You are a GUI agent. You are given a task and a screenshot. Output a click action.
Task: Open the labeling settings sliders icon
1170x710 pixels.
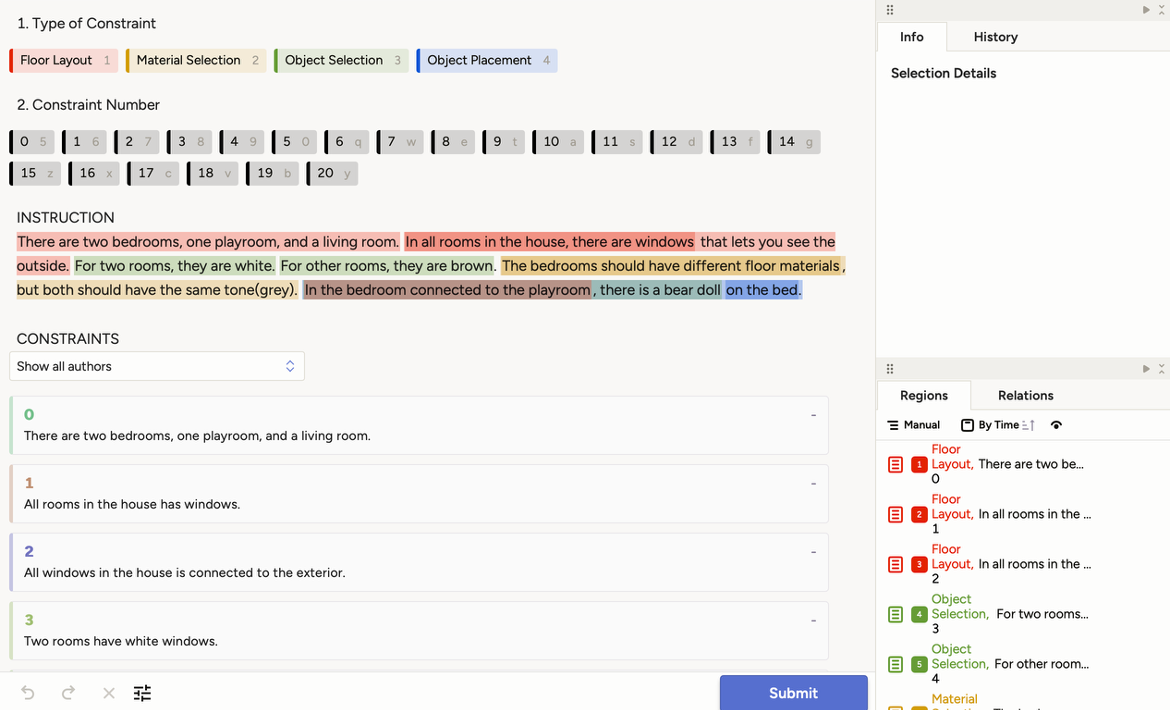pos(142,693)
